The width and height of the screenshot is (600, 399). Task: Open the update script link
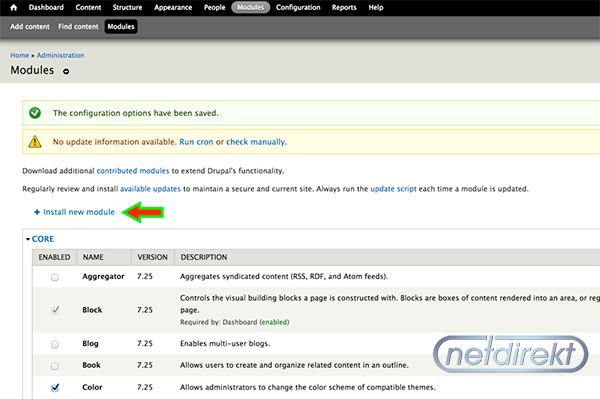393,189
